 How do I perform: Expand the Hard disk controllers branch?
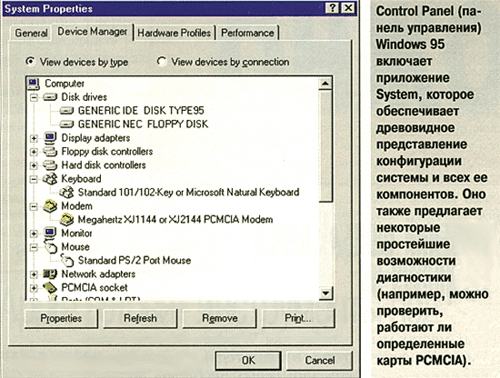[34, 165]
